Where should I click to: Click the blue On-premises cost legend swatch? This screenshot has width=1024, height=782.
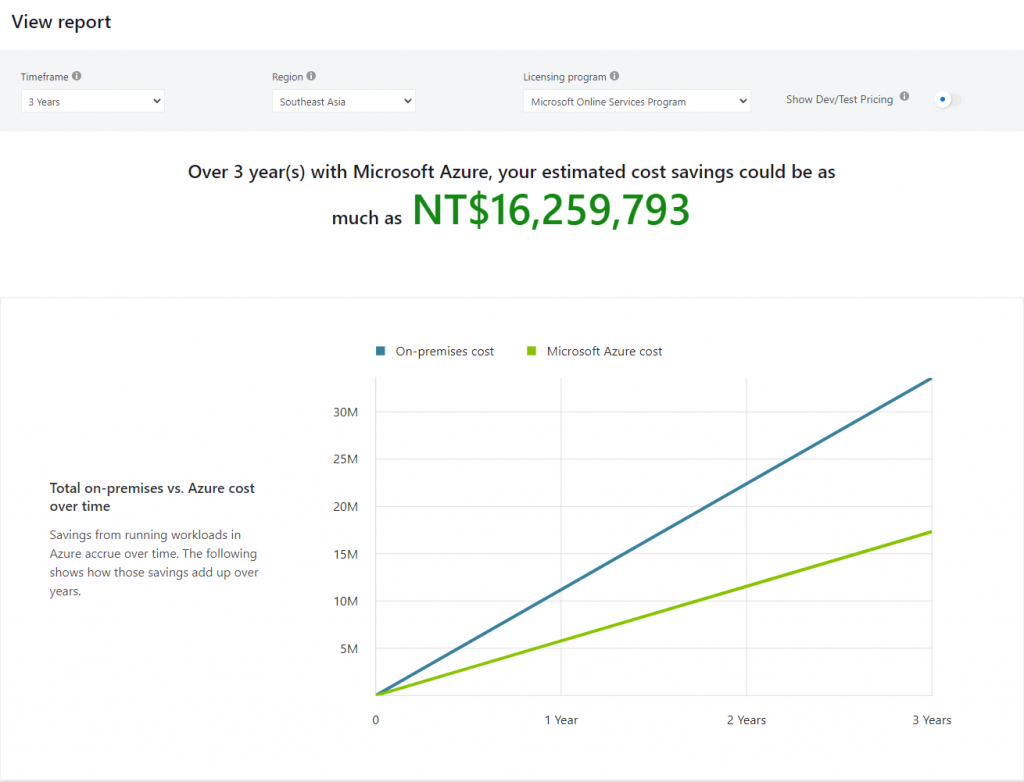pos(380,351)
